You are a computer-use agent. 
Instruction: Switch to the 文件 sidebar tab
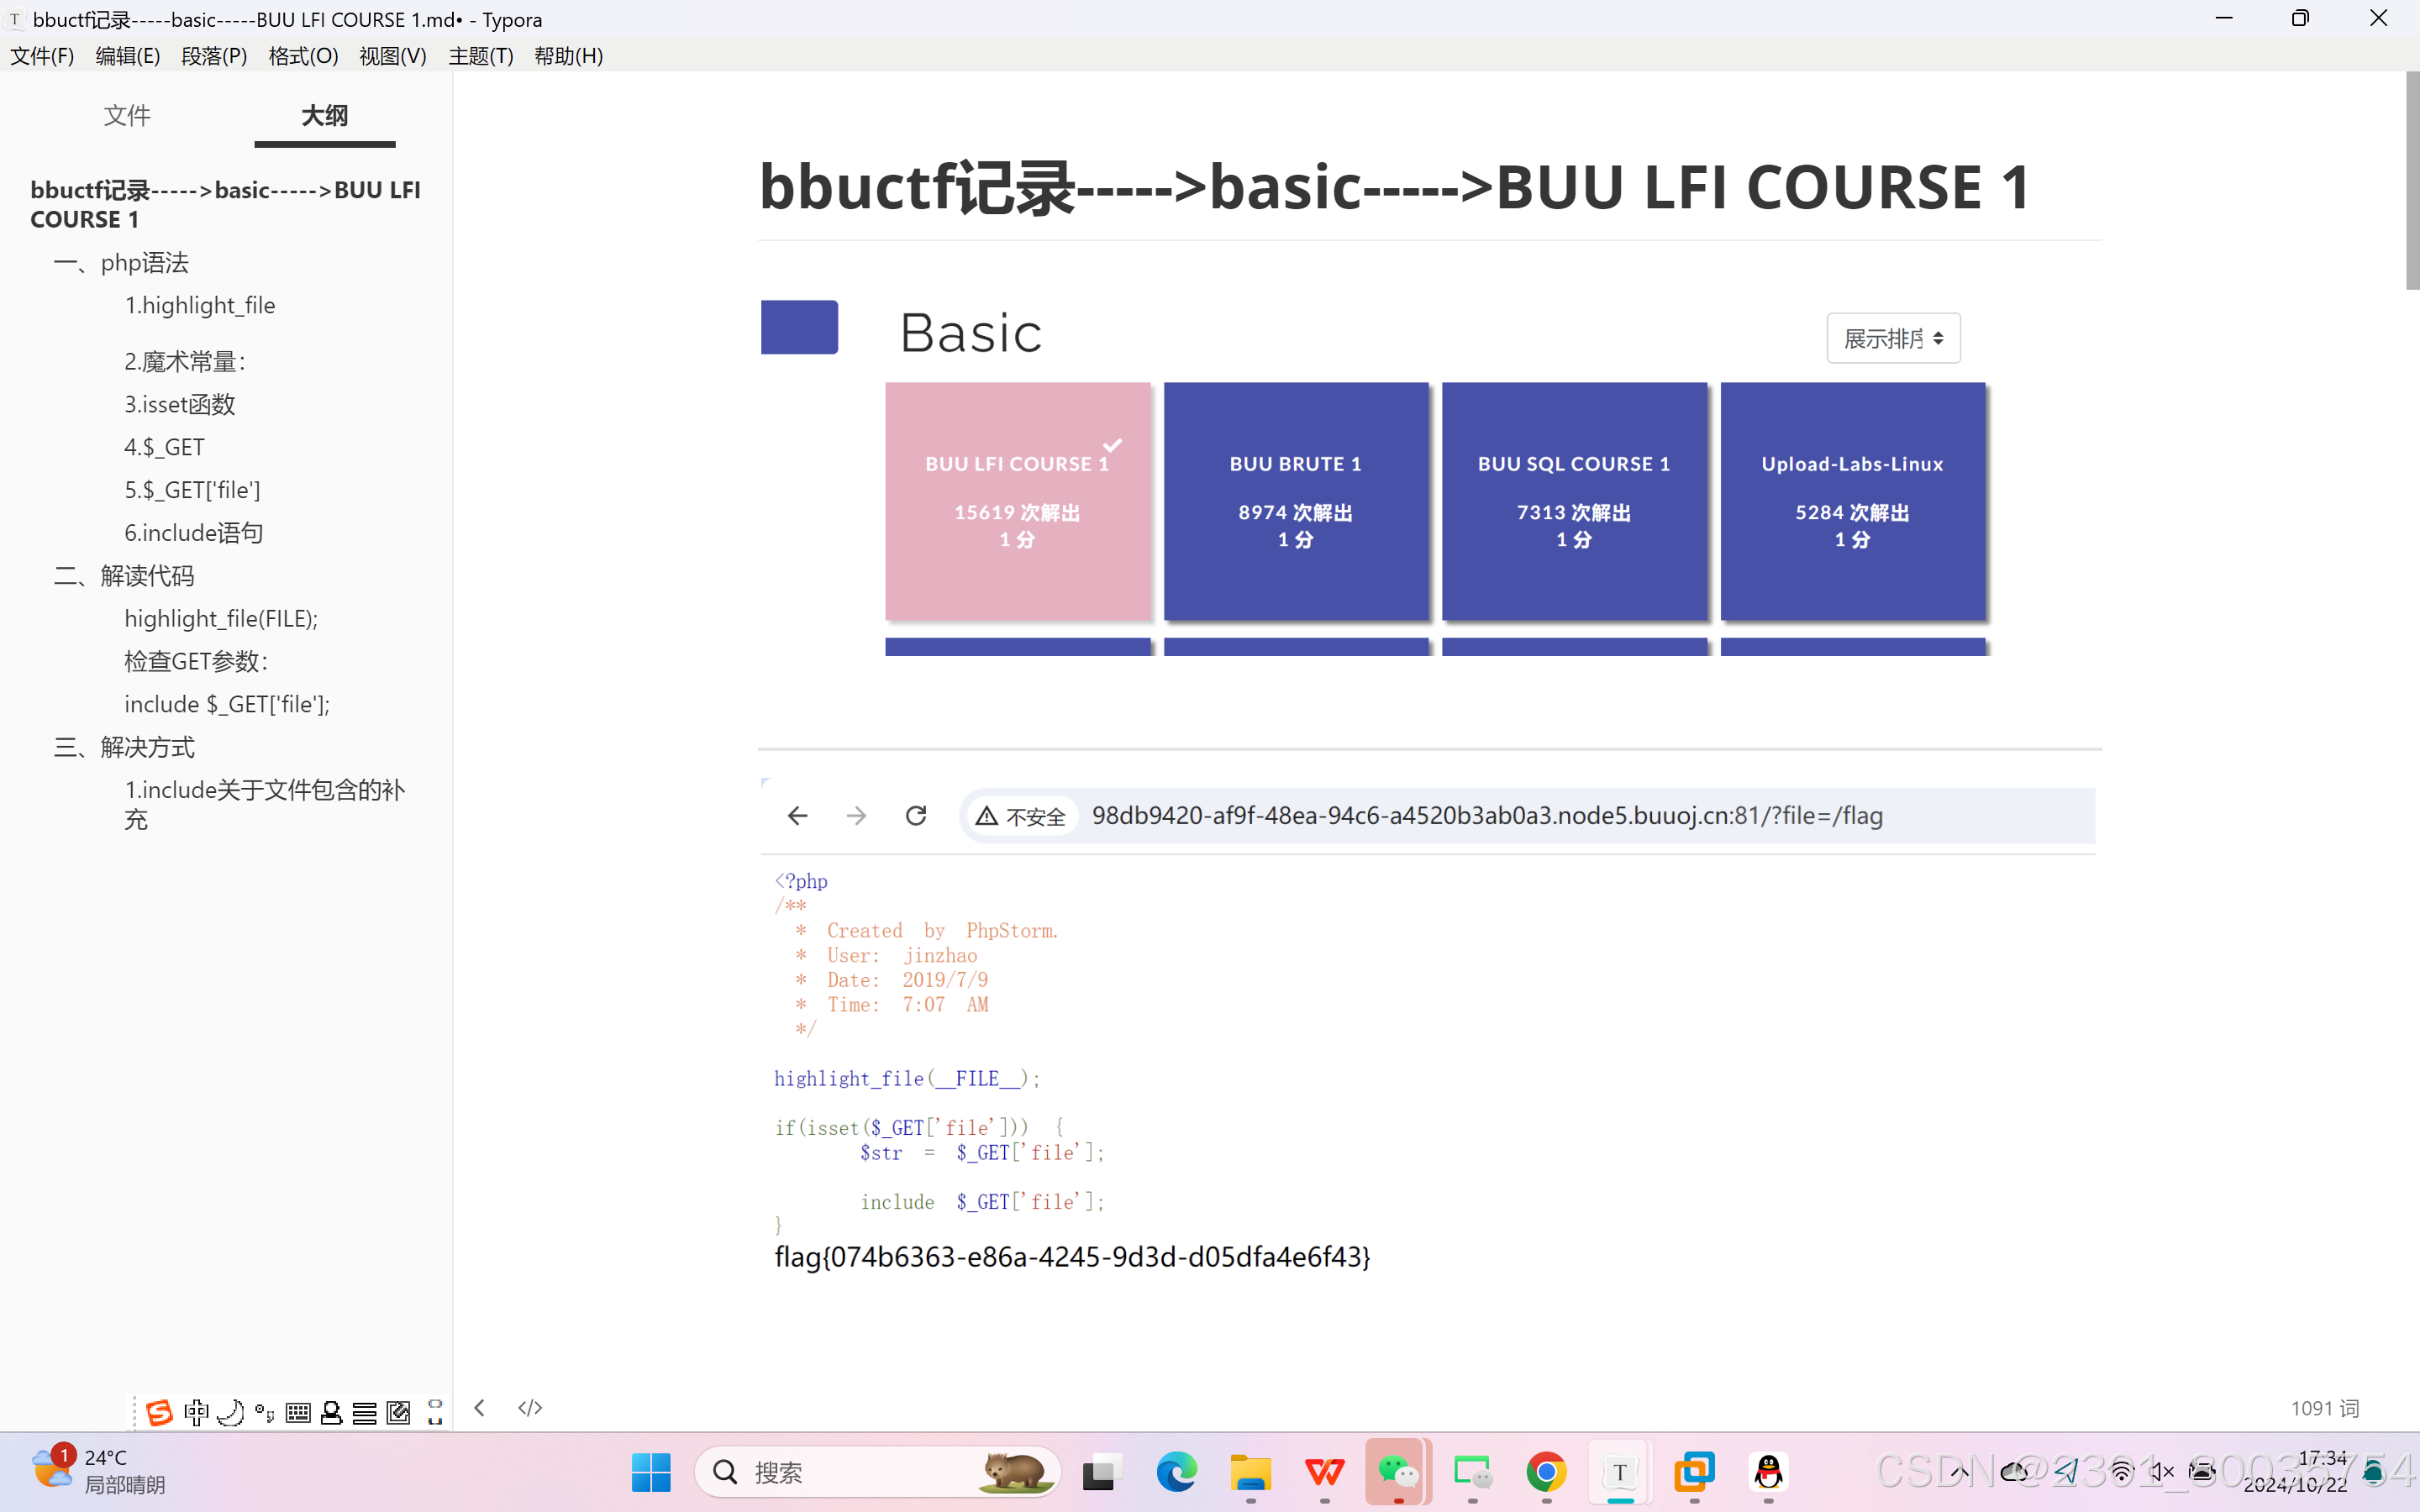pyautogui.click(x=128, y=116)
